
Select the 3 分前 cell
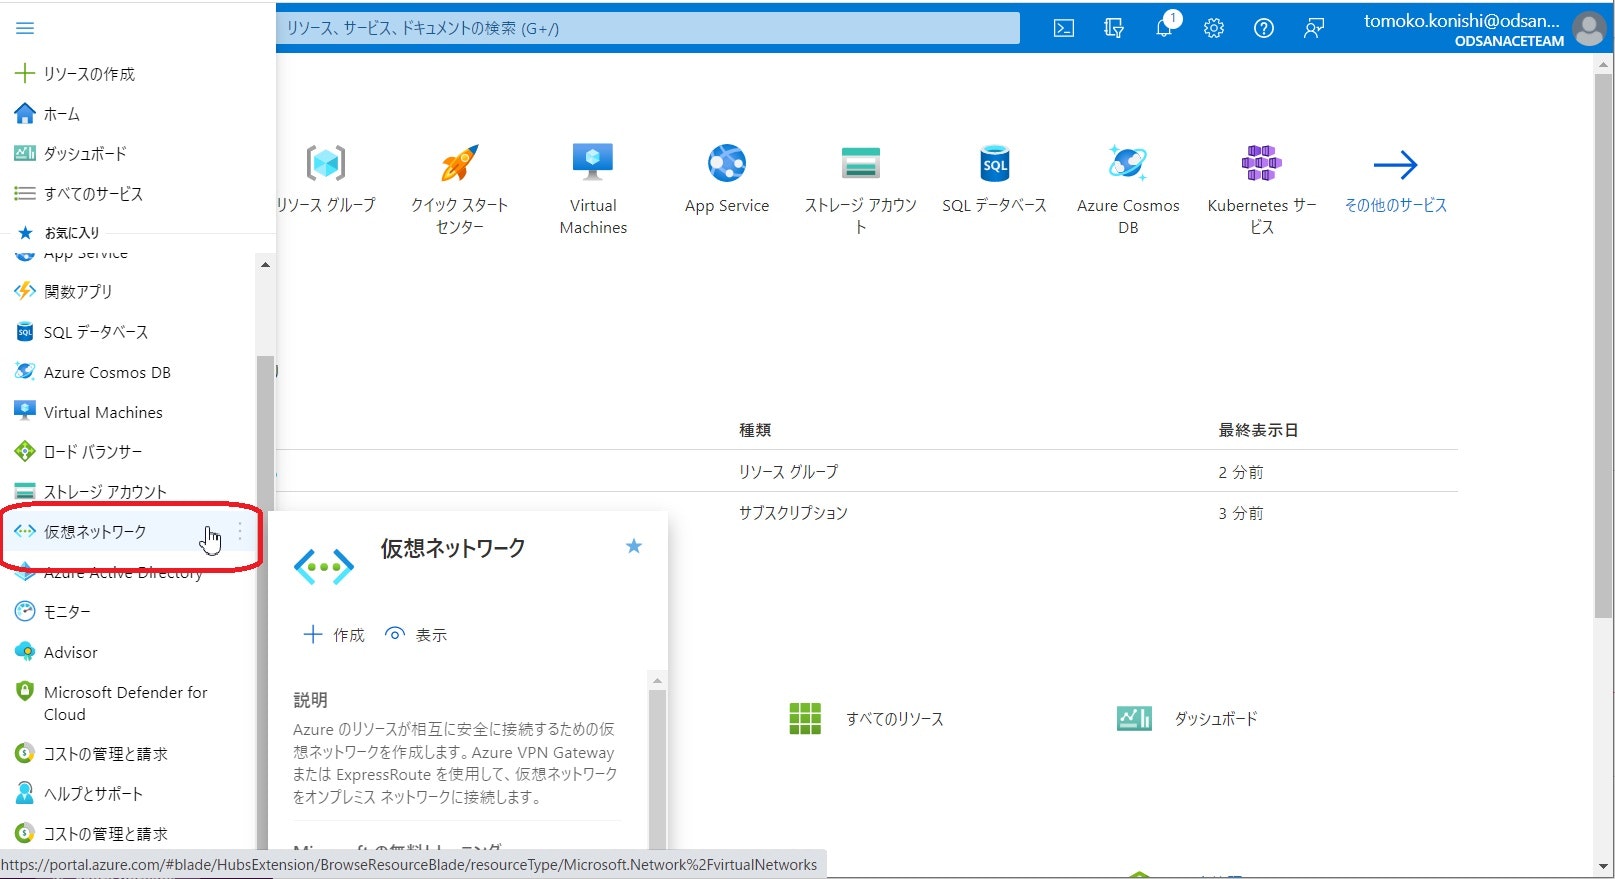tap(1241, 513)
